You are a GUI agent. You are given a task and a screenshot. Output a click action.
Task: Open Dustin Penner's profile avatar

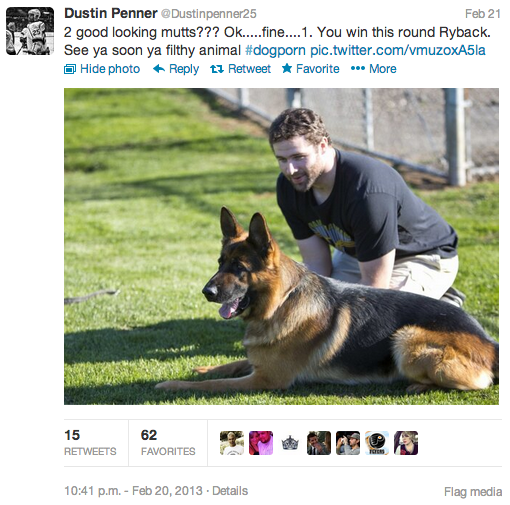coord(30,31)
